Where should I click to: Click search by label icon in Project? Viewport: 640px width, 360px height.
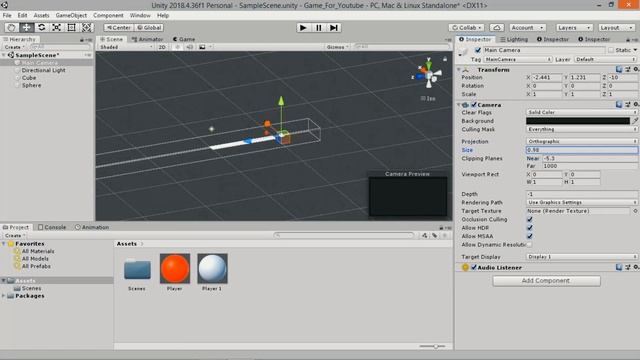(435, 236)
